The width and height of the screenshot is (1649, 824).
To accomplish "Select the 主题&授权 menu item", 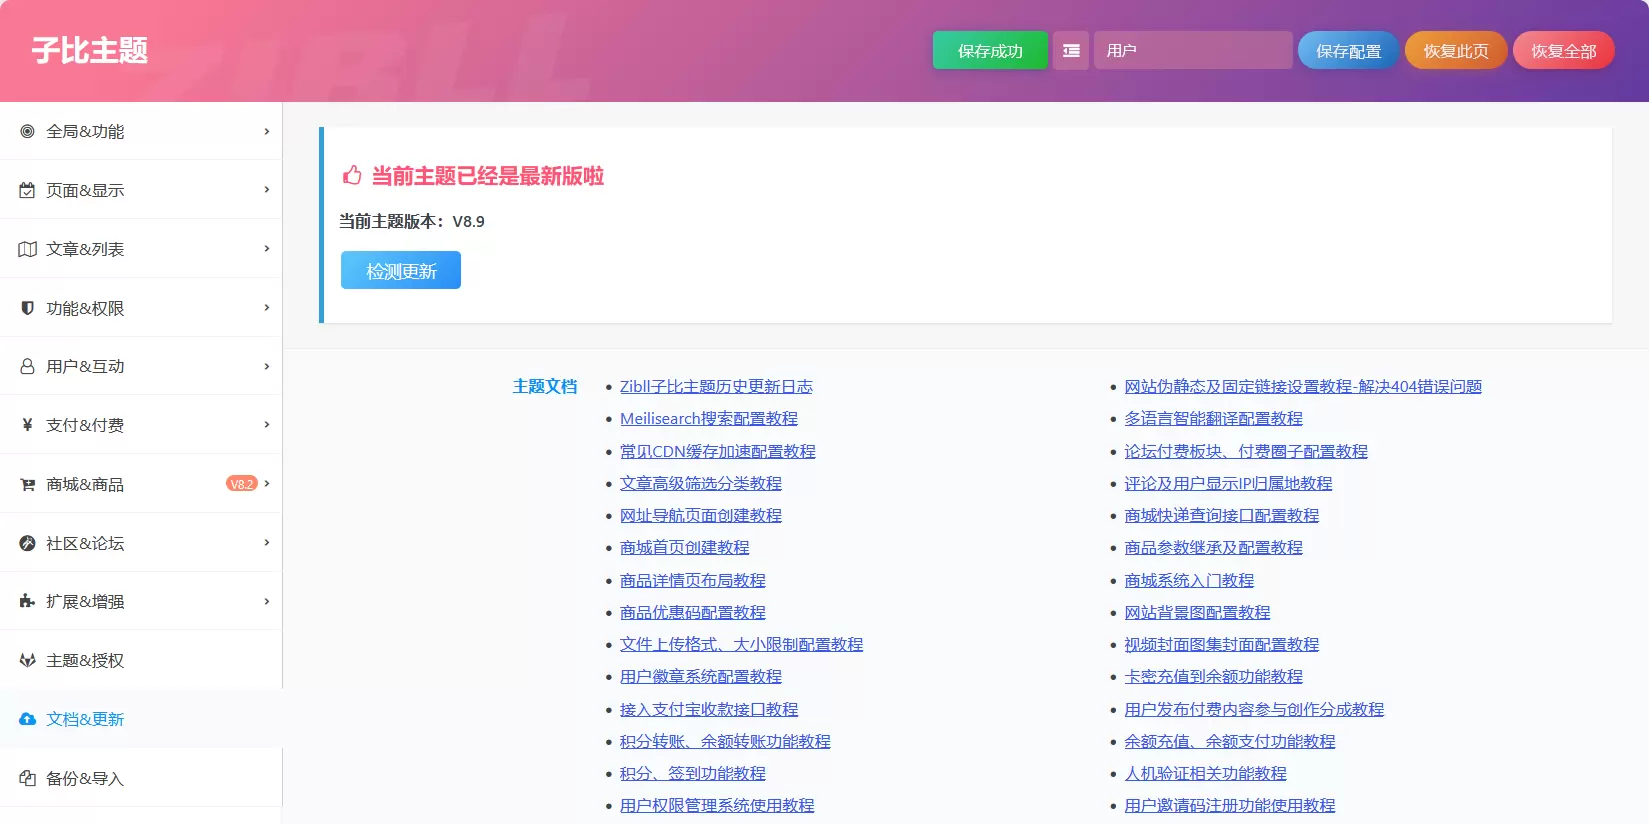I will pos(141,660).
